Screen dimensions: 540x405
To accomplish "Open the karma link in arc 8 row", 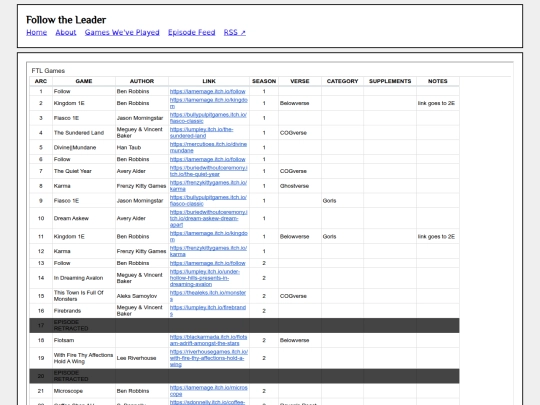I will tap(208, 186).
